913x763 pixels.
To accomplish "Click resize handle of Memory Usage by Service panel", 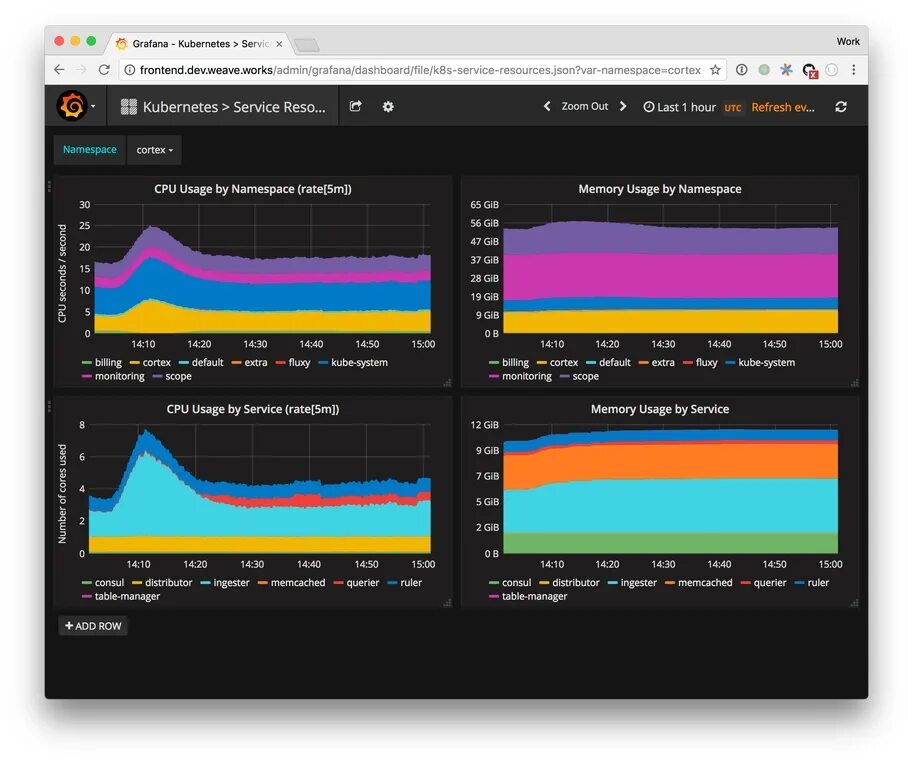I will click(854, 603).
